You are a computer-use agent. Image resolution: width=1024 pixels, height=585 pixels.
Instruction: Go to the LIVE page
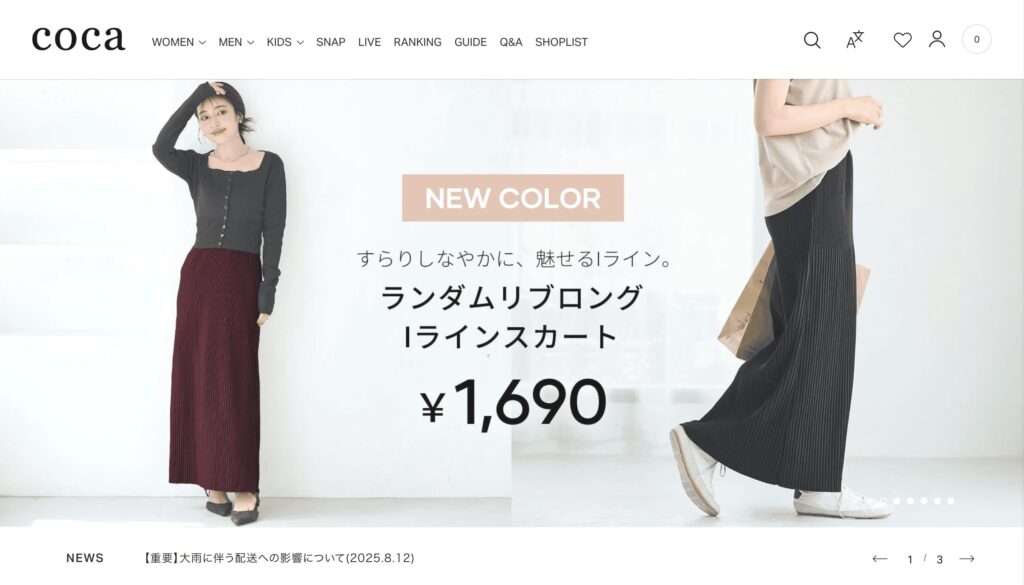click(369, 42)
